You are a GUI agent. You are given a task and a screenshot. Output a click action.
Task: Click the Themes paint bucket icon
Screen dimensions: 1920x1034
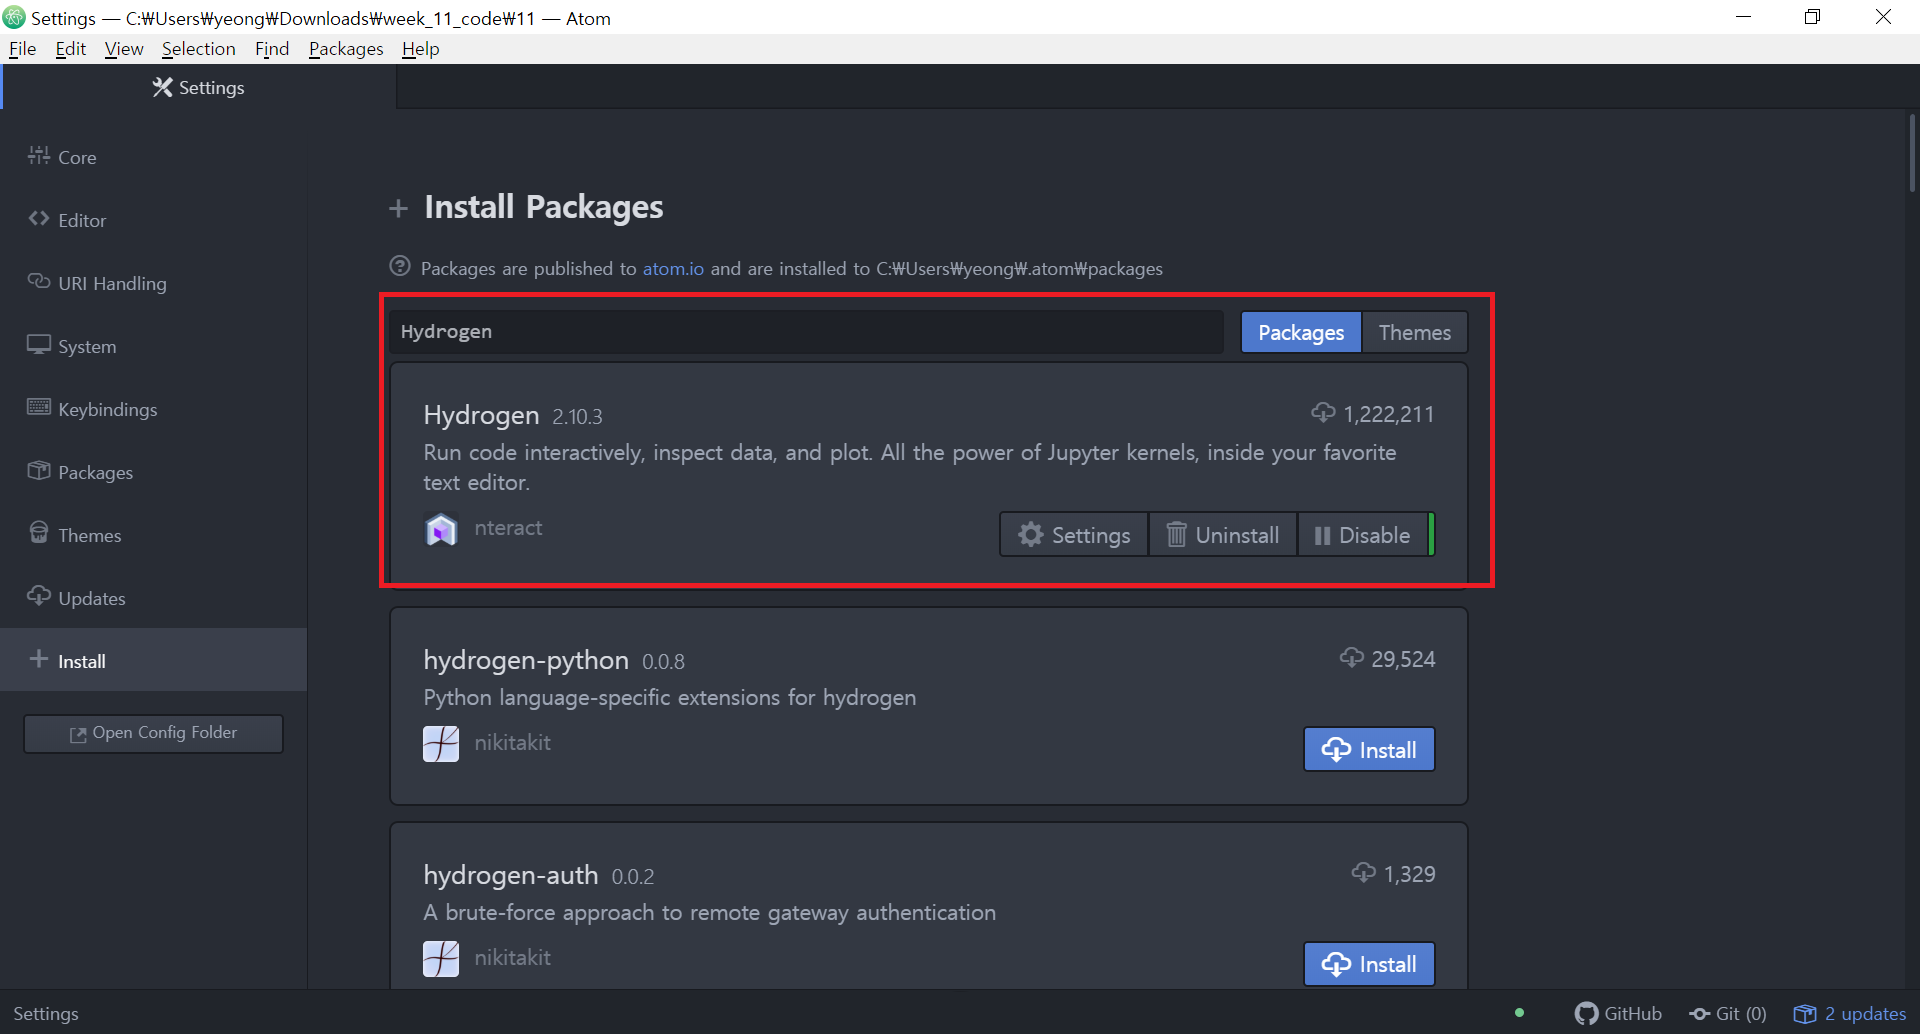tap(39, 532)
